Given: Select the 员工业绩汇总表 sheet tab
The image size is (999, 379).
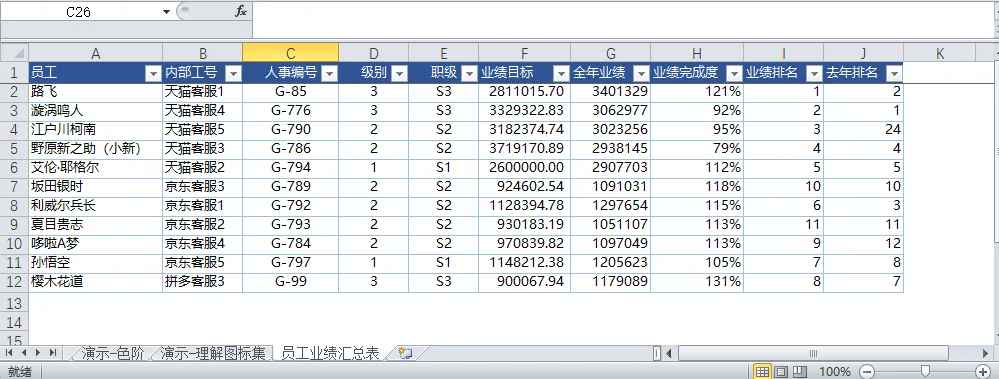Looking at the screenshot, I should pyautogui.click(x=331, y=353).
